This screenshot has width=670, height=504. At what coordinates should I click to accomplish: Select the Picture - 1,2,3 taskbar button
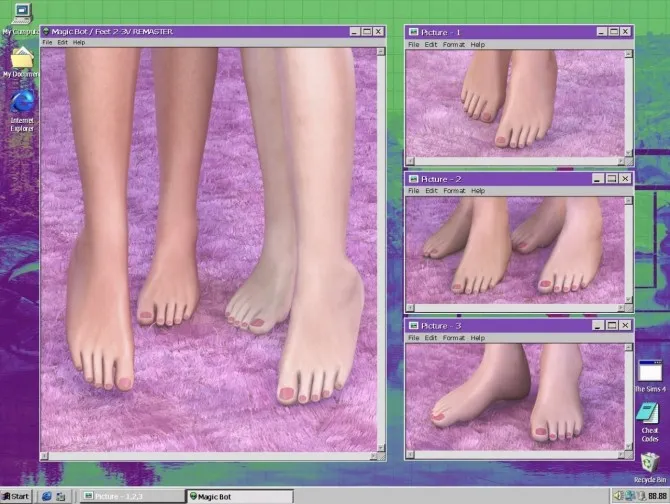click(x=134, y=496)
